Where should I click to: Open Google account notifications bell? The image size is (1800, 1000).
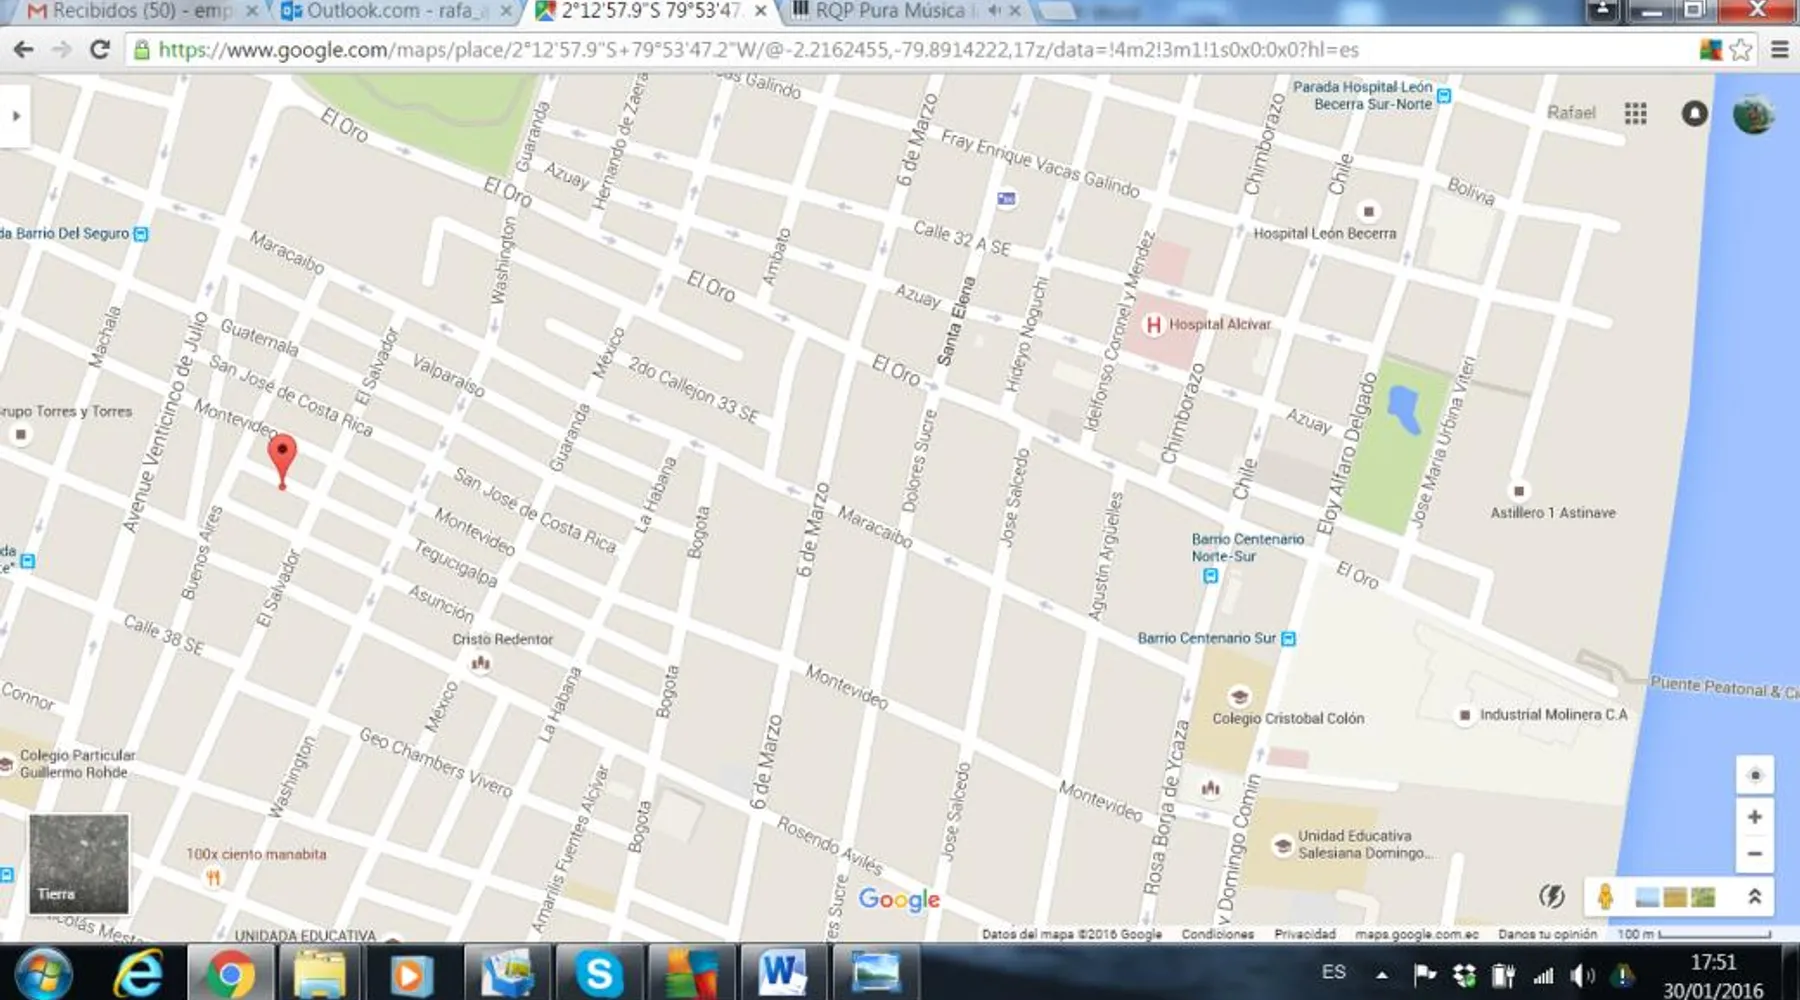(x=1694, y=113)
